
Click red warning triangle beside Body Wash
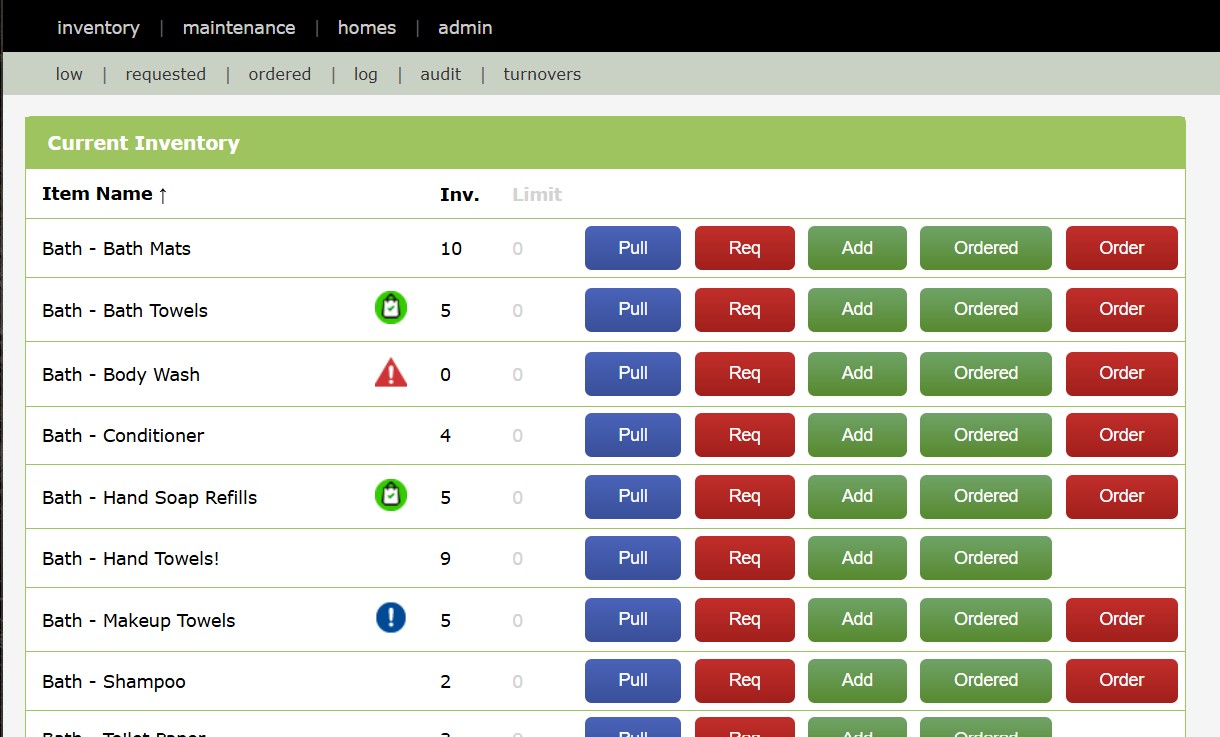click(x=391, y=374)
